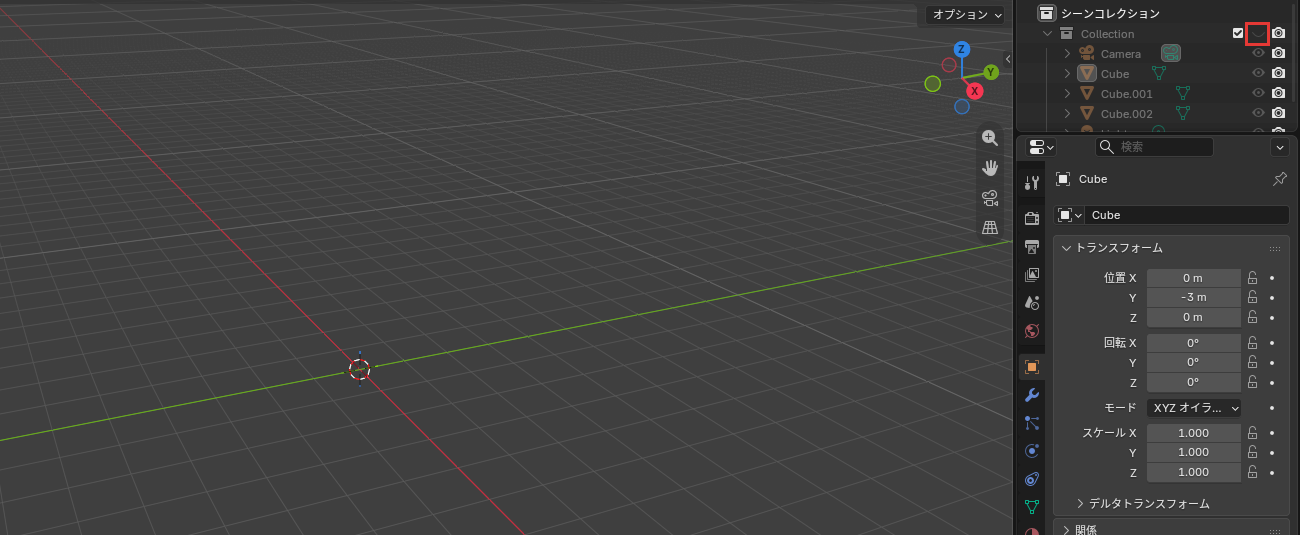Open the World properties globe tab
Image resolution: width=1300 pixels, height=535 pixels.
coord(1032,330)
